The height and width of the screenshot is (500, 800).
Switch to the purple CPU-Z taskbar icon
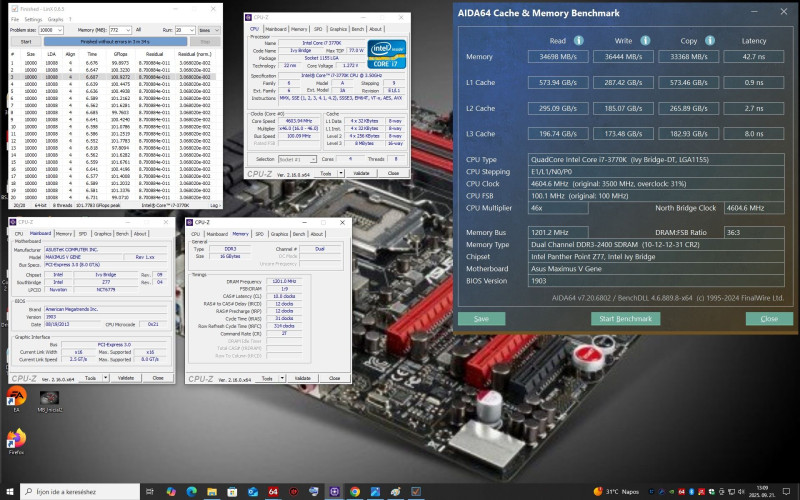click(334, 491)
